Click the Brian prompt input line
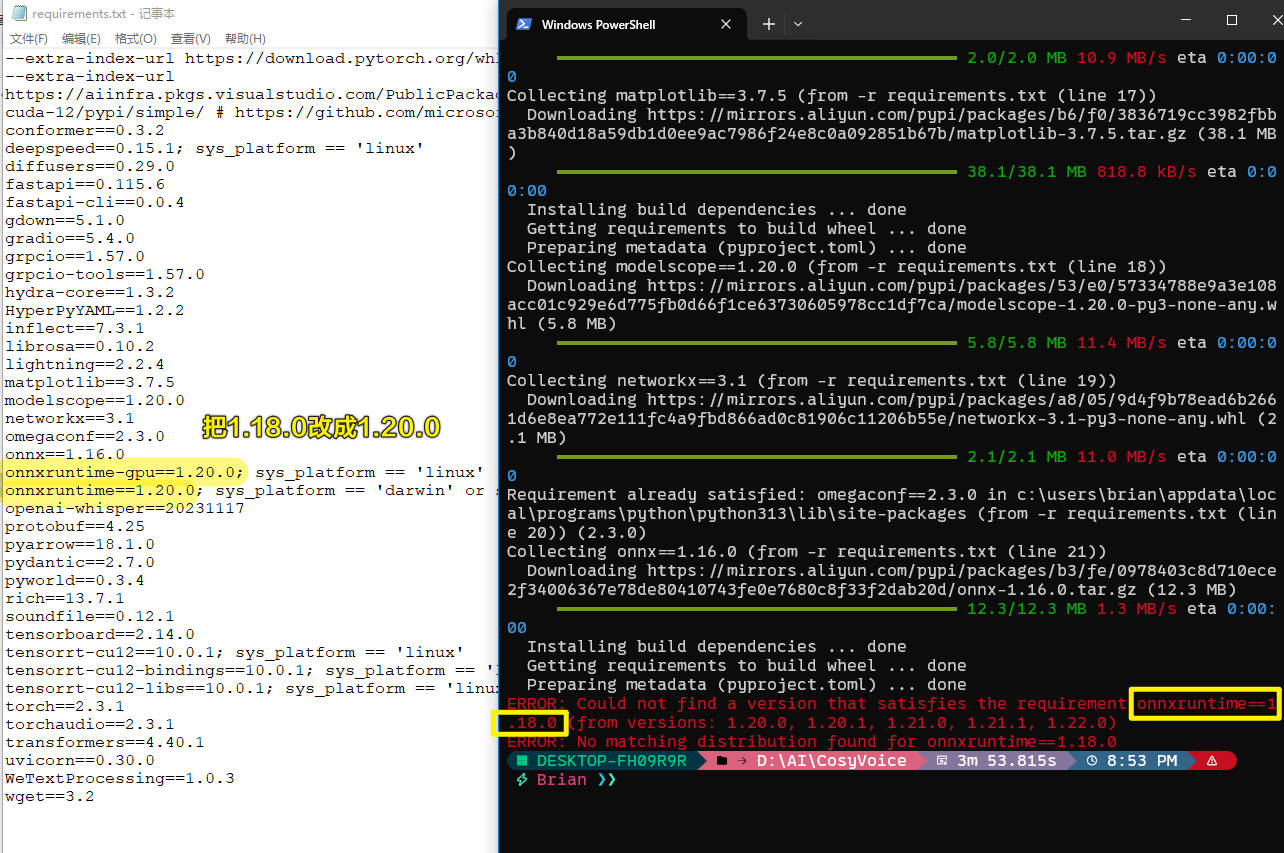Image resolution: width=1284 pixels, height=853 pixels. (567, 780)
